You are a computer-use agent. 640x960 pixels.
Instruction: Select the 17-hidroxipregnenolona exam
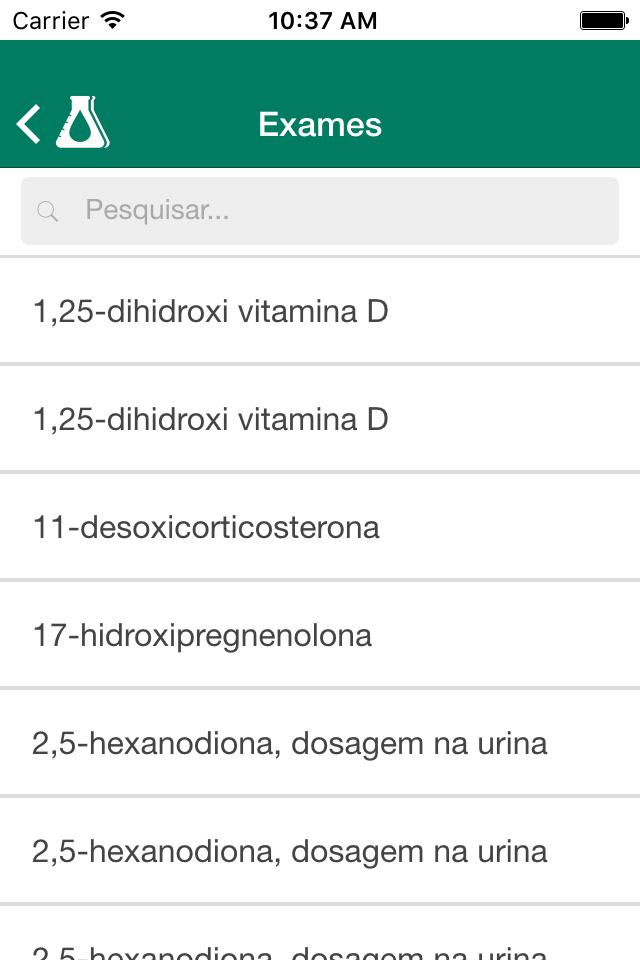click(320, 635)
